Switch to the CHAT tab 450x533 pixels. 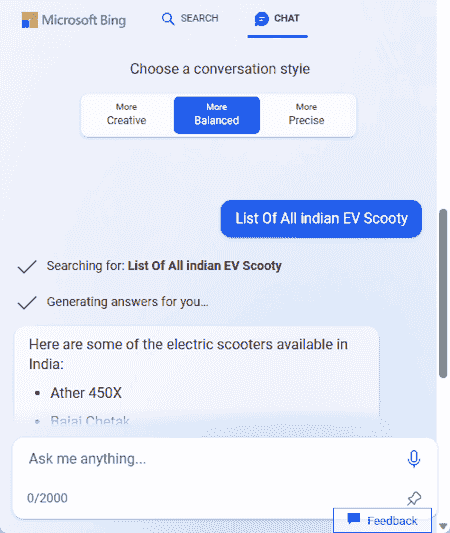point(277,19)
